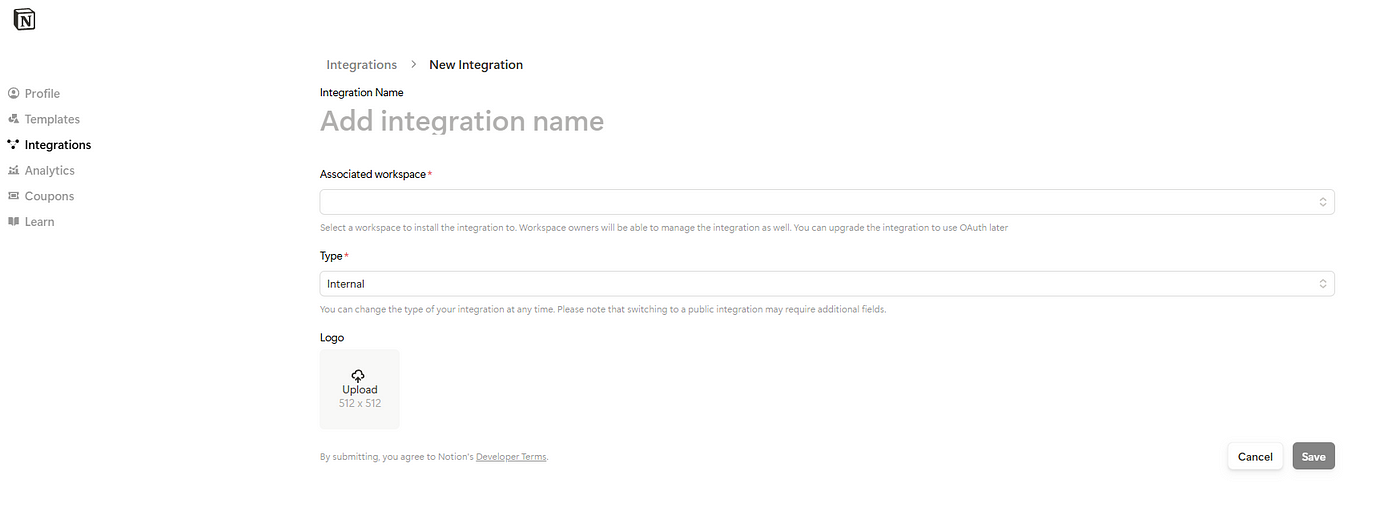Viewport: 1400px width, 516px height.
Task: Click the Templates shapes icon
Action: 13,119
